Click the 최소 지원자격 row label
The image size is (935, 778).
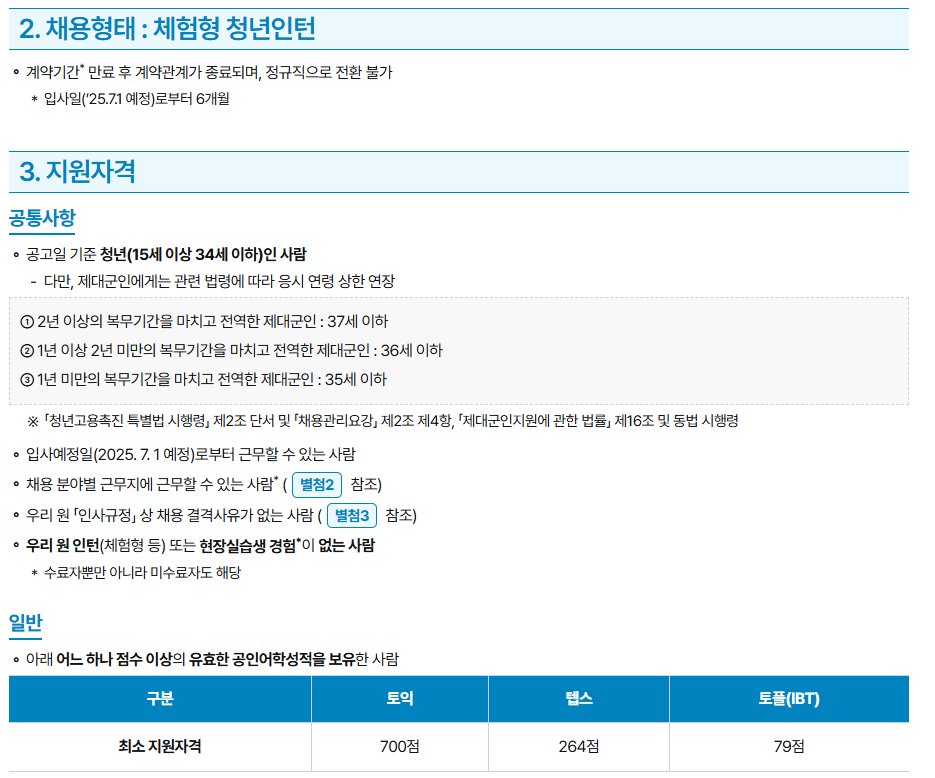tap(160, 746)
